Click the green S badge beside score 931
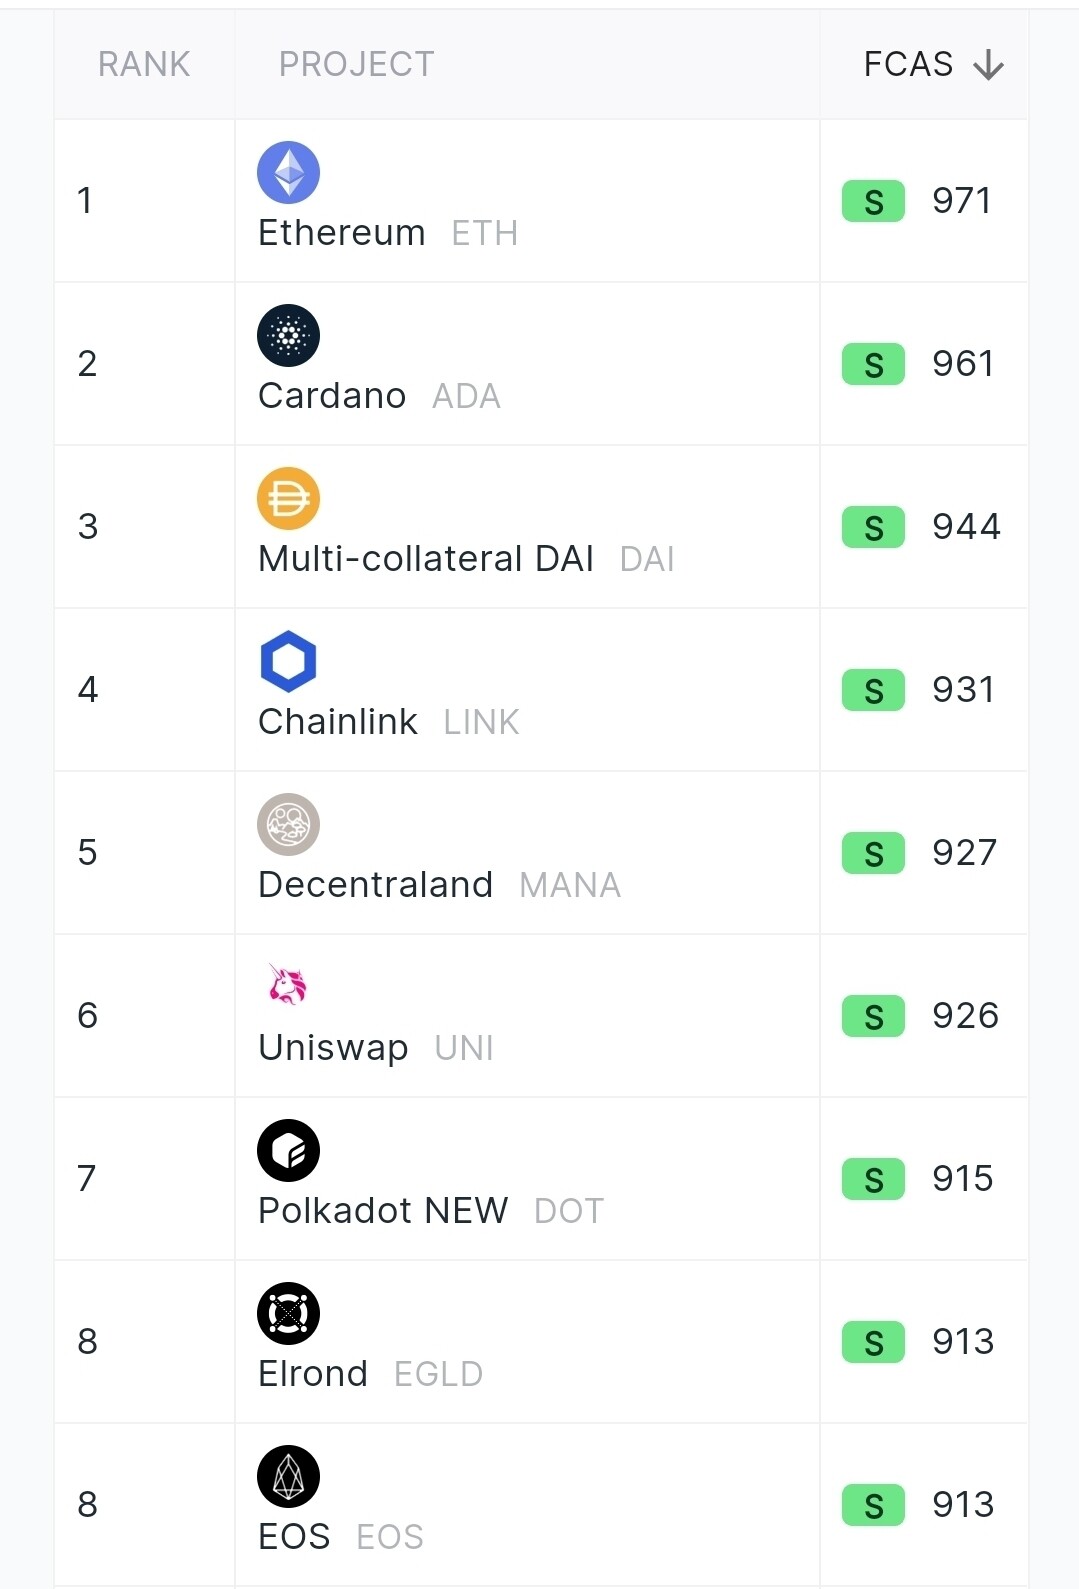The height and width of the screenshot is (1589, 1079). click(873, 690)
